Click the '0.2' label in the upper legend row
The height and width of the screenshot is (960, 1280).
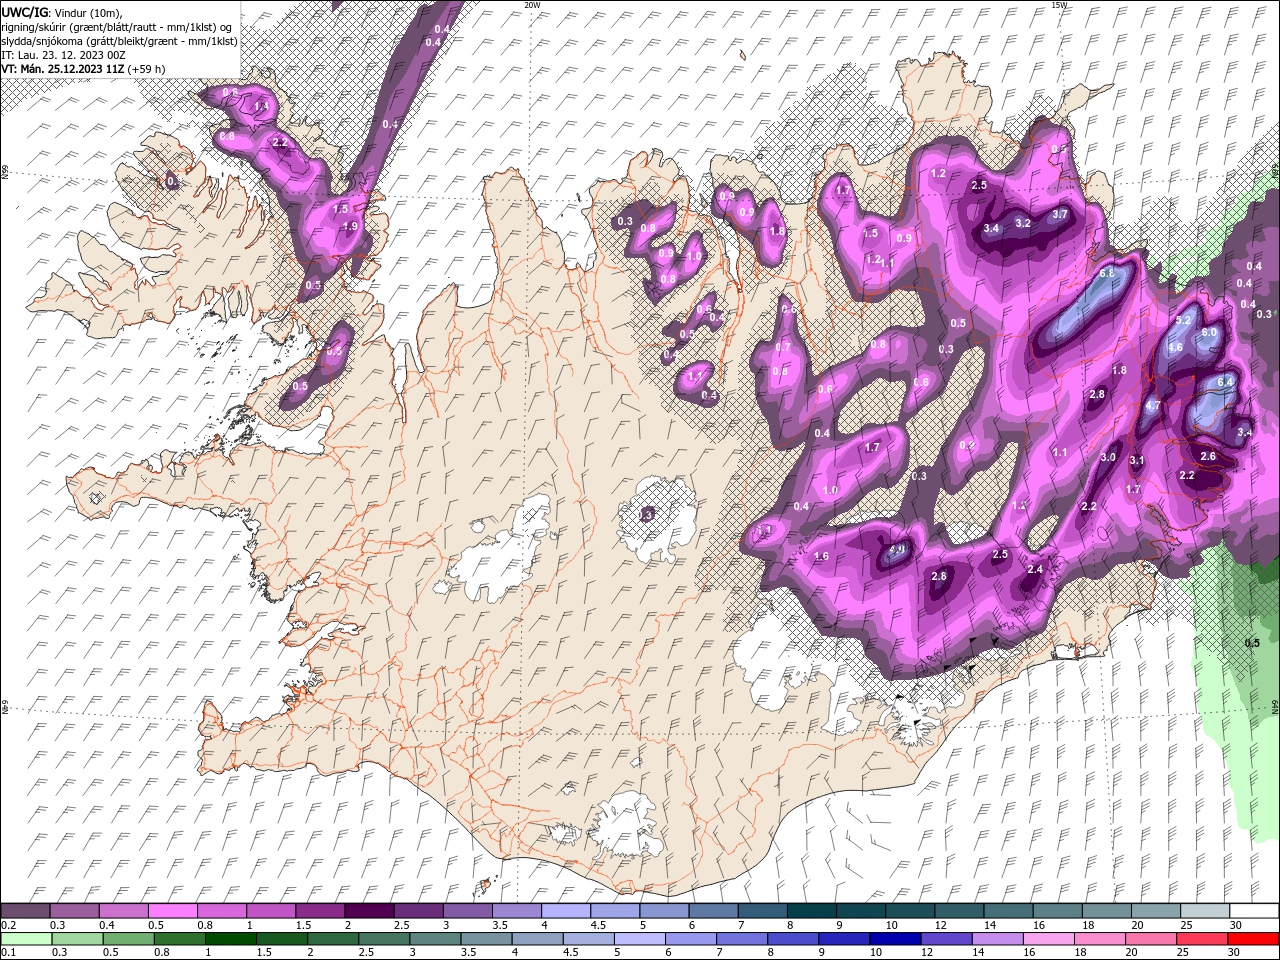[9, 925]
